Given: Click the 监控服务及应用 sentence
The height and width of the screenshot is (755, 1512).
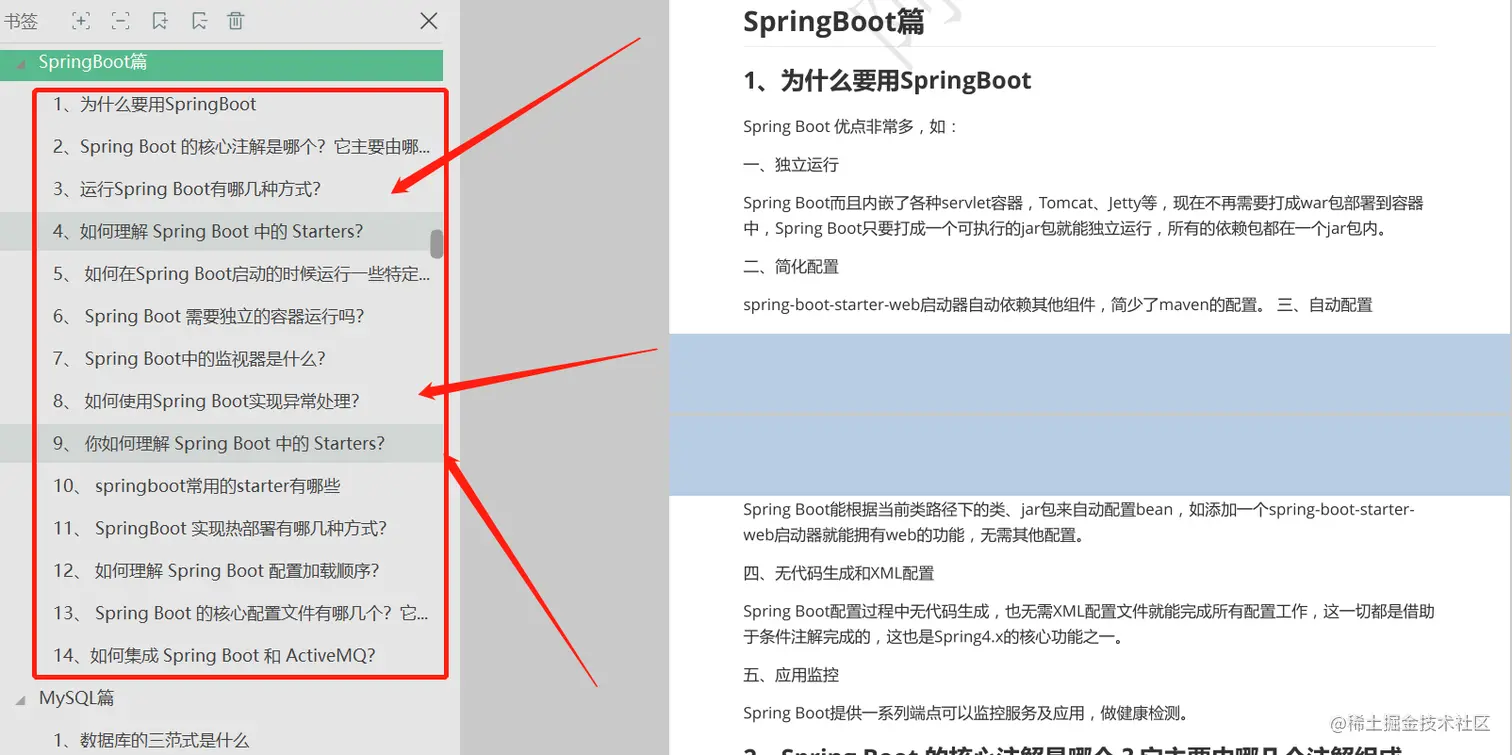Looking at the screenshot, I should [967, 713].
